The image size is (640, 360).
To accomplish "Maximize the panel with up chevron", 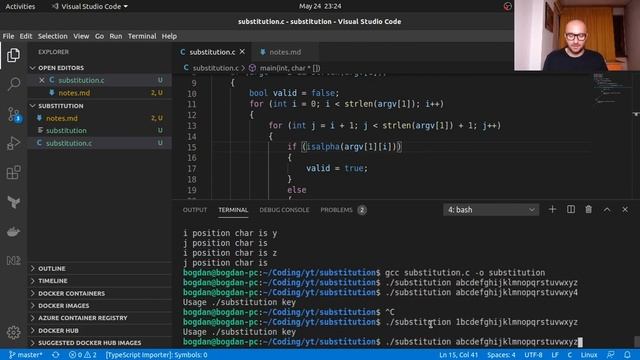I will (607, 209).
